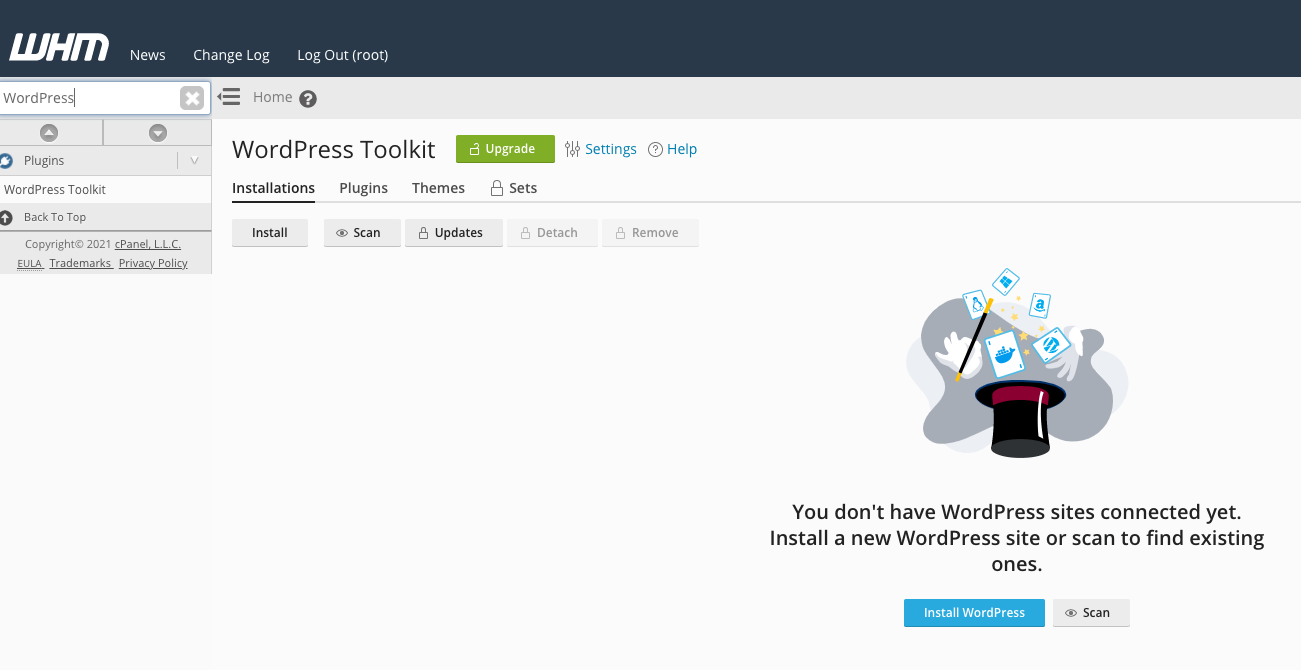Select WordPress Toolkit in the sidebar
Image resolution: width=1301 pixels, height=670 pixels.
click(54, 189)
